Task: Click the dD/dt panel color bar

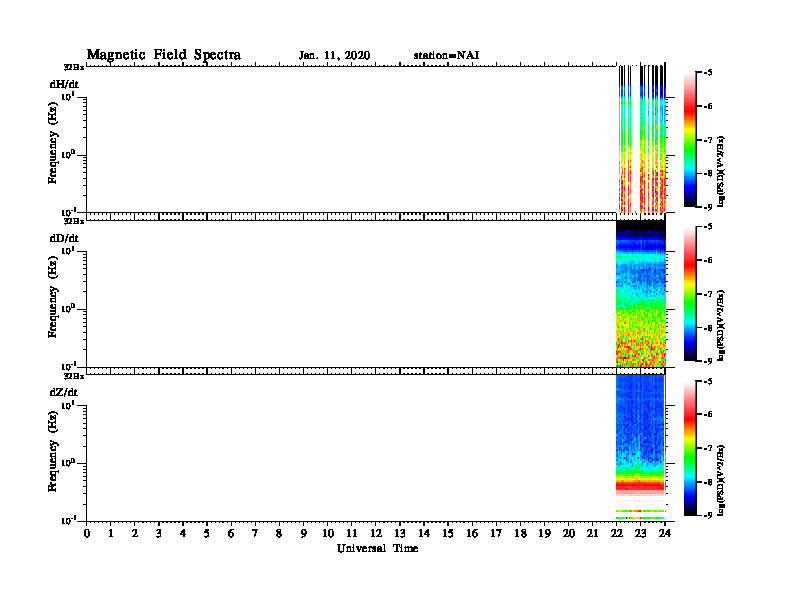Action: pyautogui.click(x=690, y=294)
